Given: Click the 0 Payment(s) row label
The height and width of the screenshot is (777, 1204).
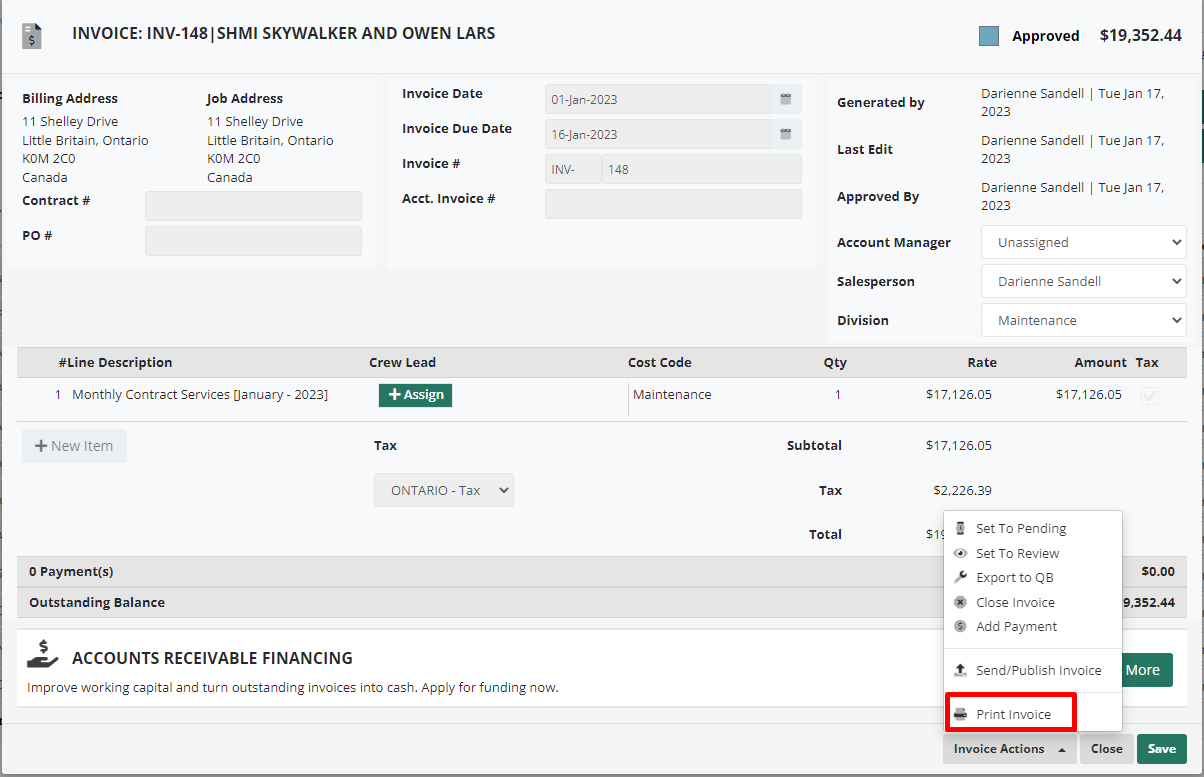Looking at the screenshot, I should (71, 572).
